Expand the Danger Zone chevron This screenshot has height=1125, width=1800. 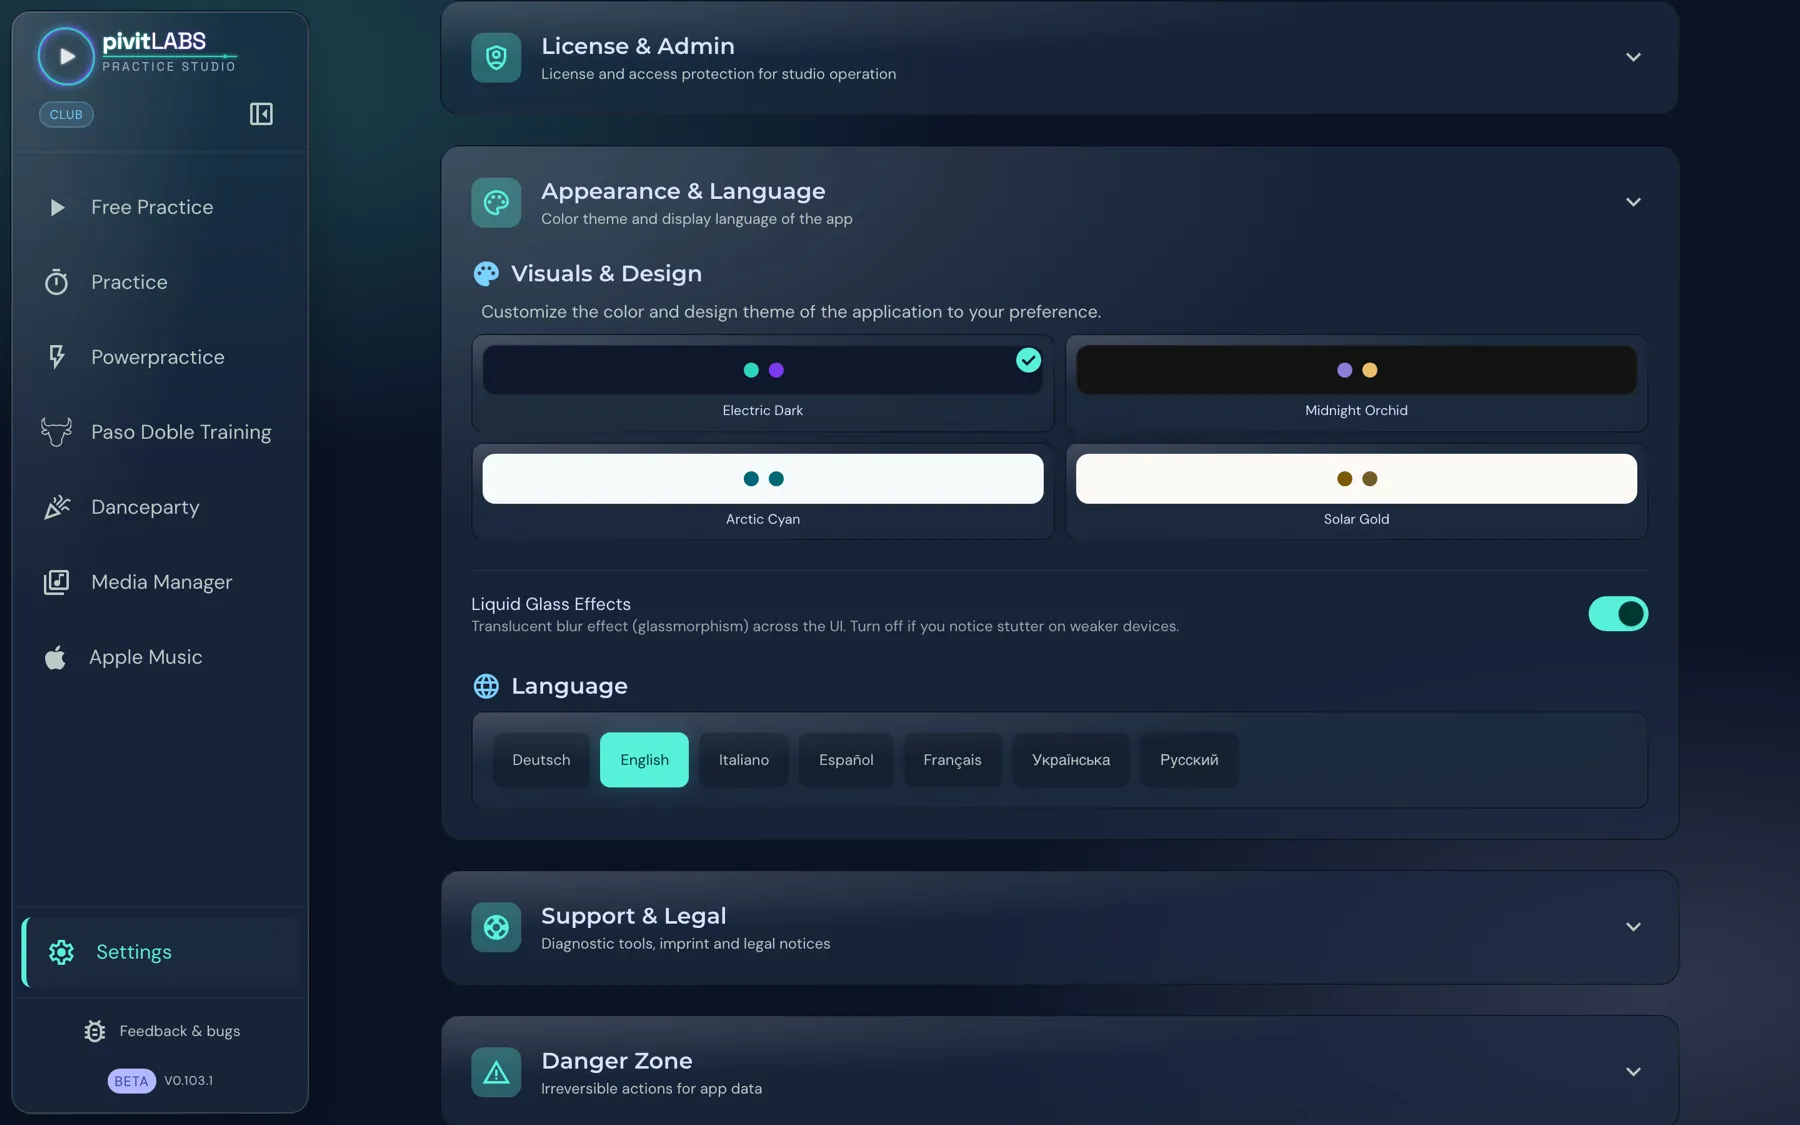click(1633, 1072)
